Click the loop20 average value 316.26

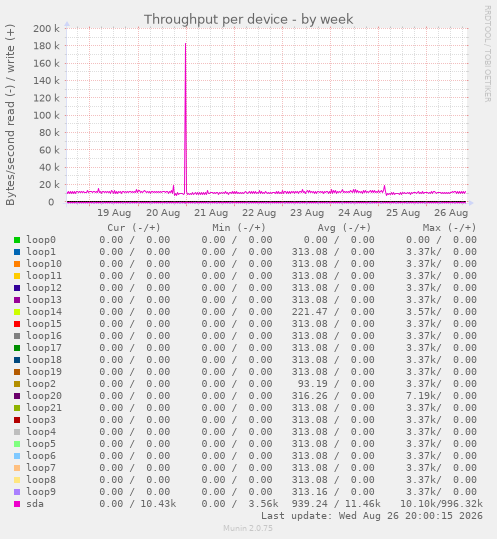pos(310,396)
